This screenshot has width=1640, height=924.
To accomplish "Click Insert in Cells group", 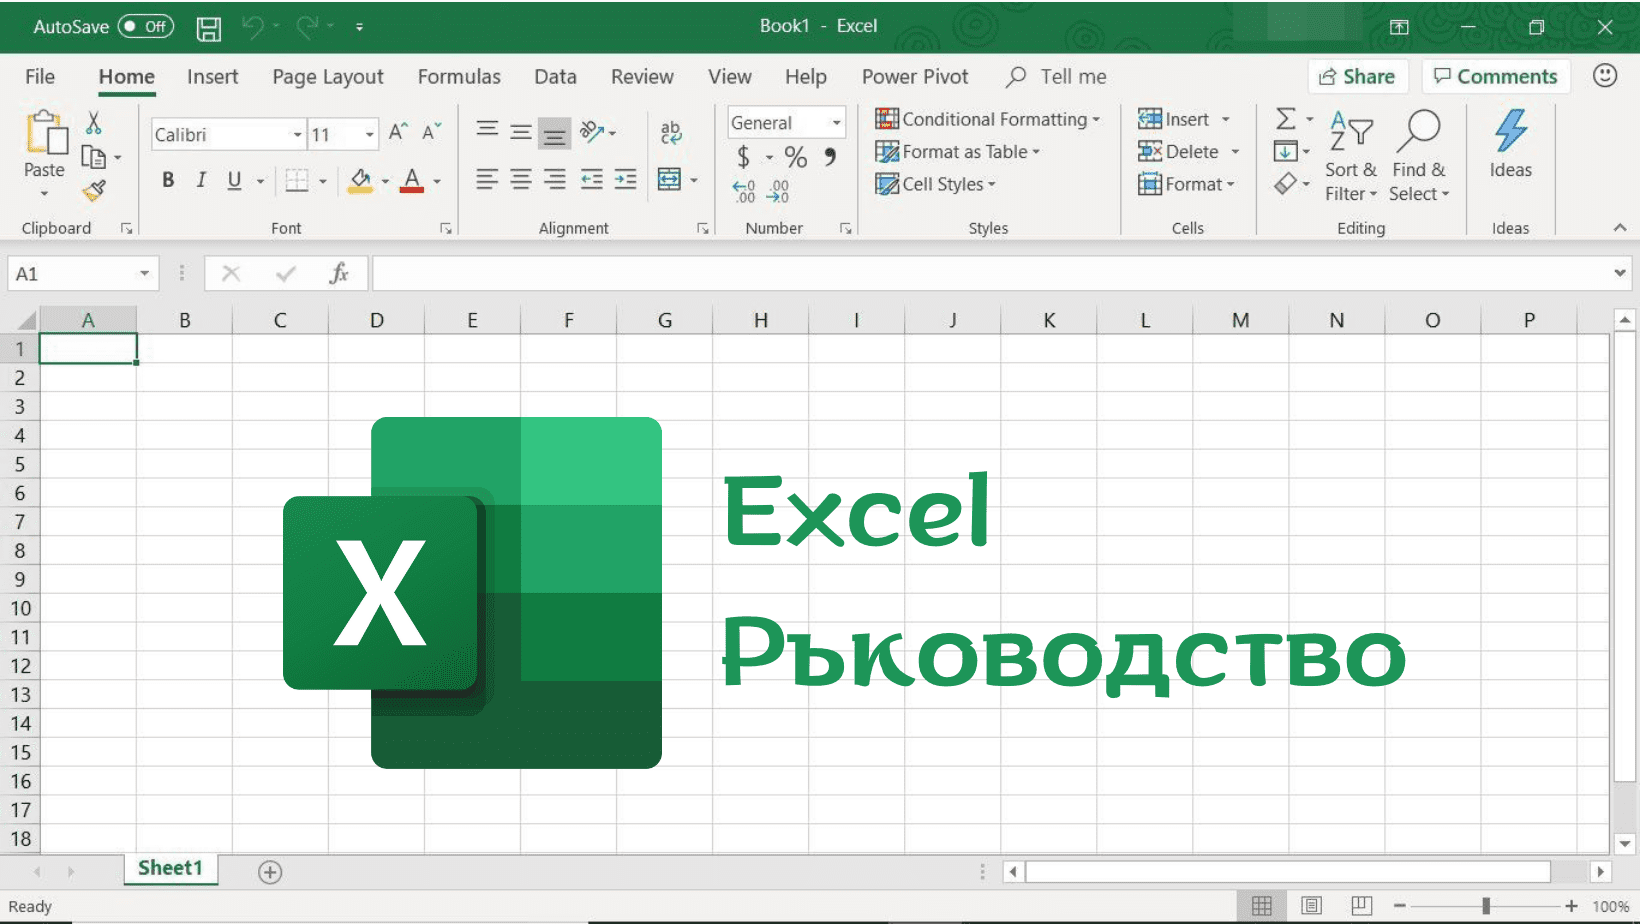I will [1174, 119].
